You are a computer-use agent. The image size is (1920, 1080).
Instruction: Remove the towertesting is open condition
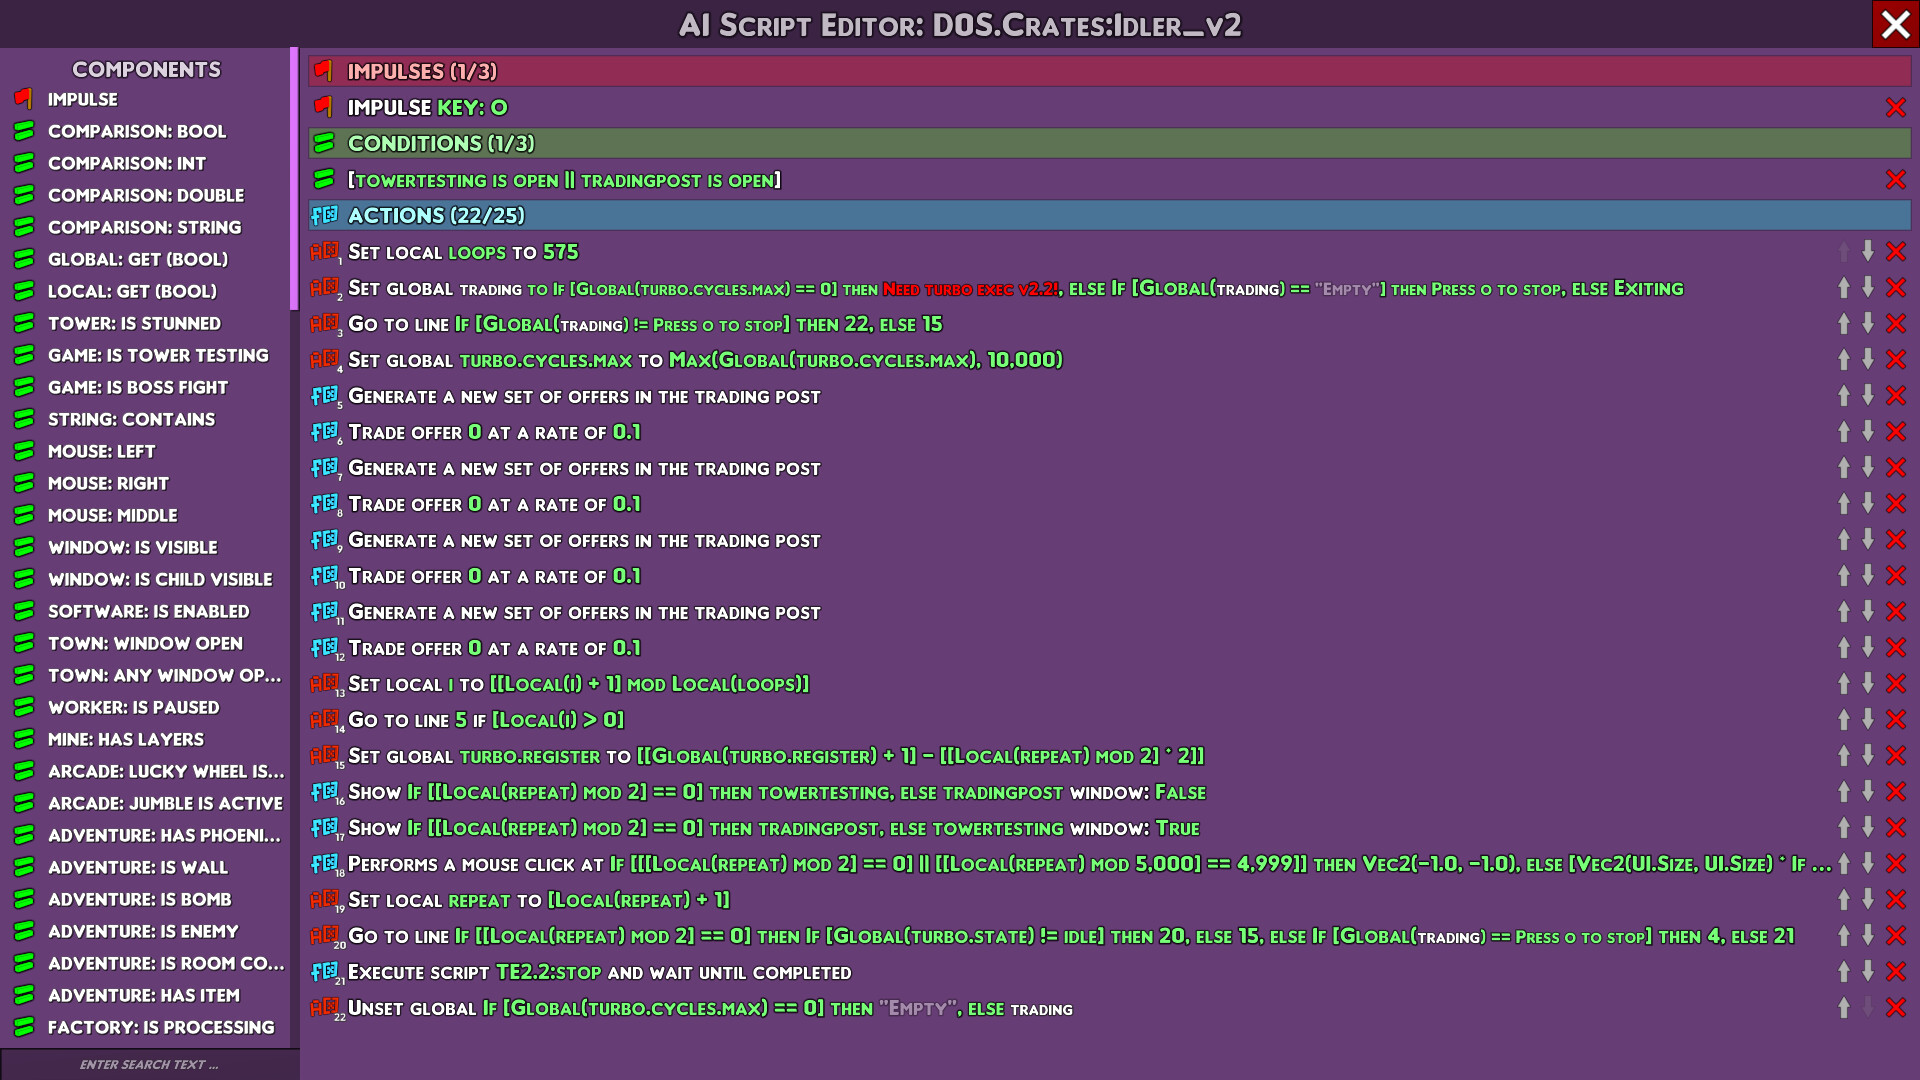coord(1895,180)
